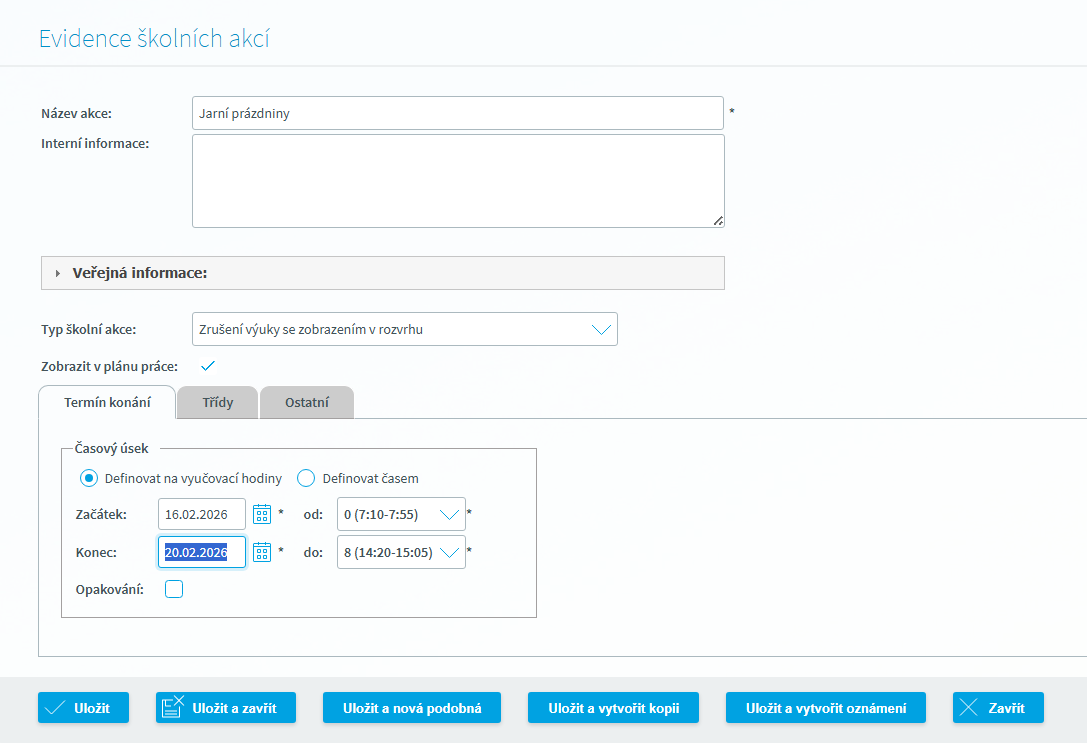Switch to the Ostatní tab
The image size is (1087, 743).
(x=306, y=403)
